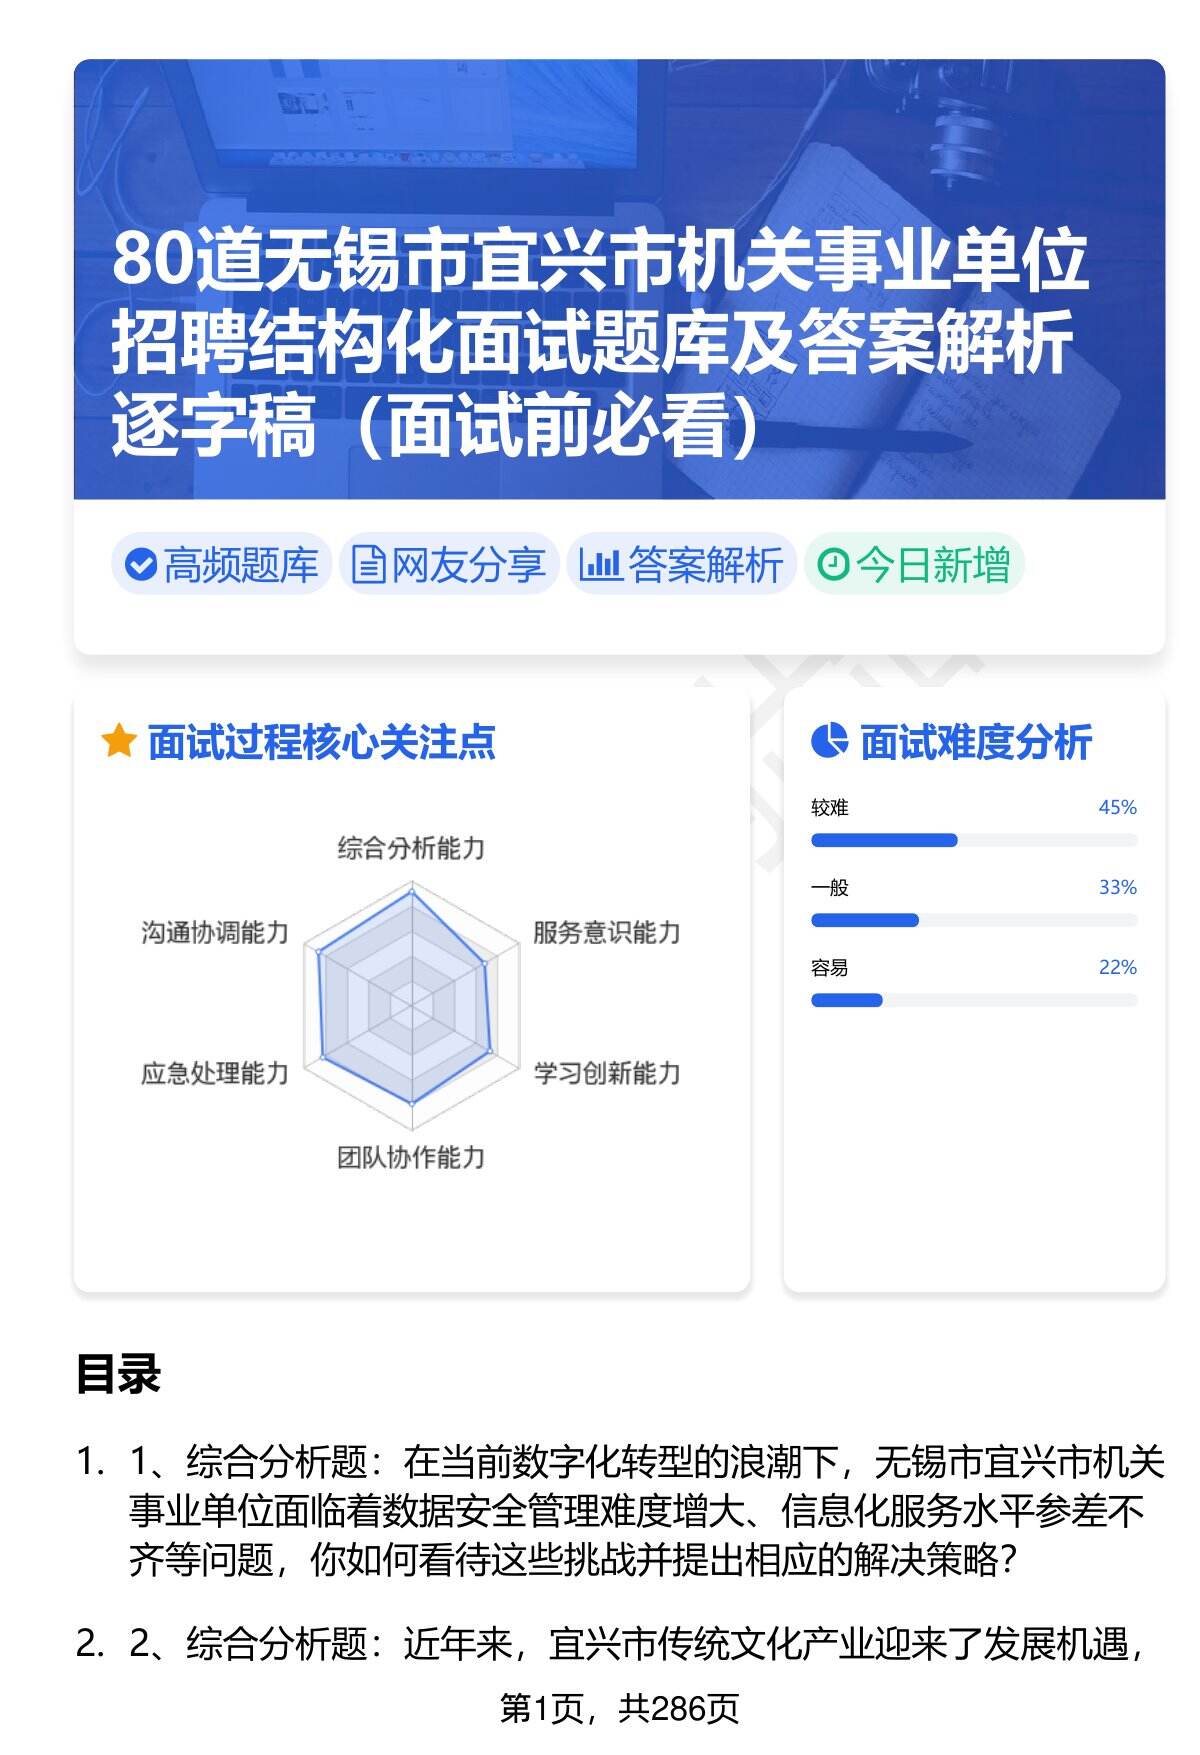Screen dimensions: 1200x1755
Task: Click the pie chart icon beside 面试难度分析
Action: (x=829, y=742)
